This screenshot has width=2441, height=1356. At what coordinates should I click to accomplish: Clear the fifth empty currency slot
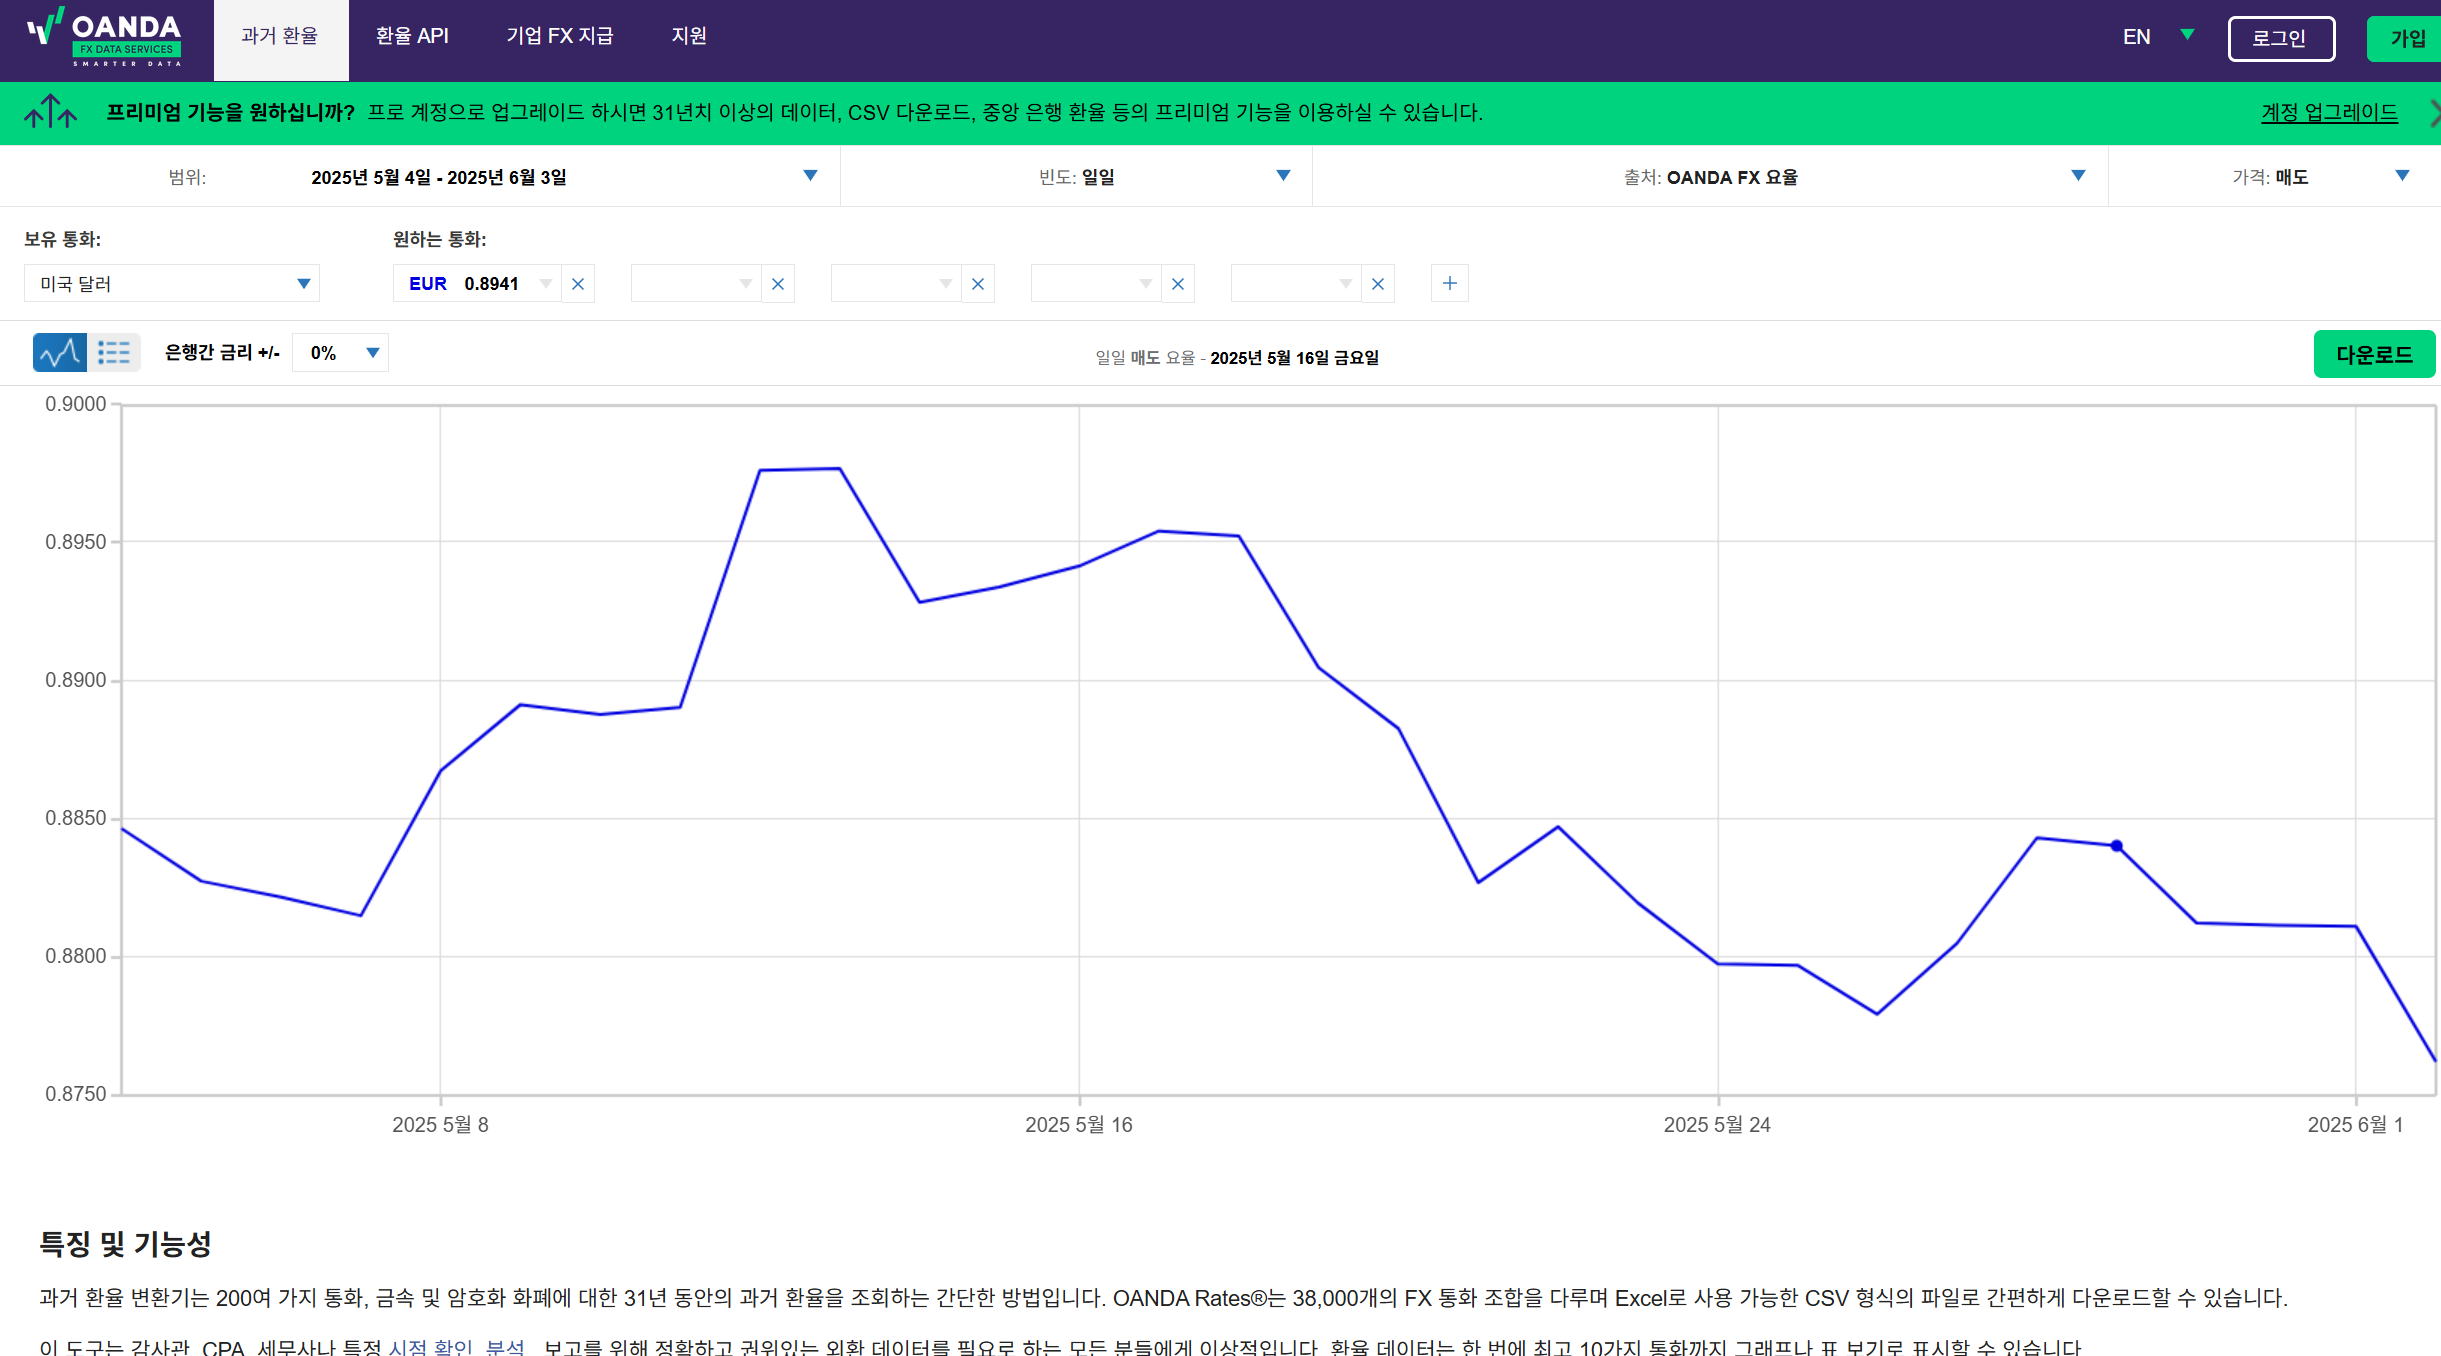pyautogui.click(x=1378, y=284)
